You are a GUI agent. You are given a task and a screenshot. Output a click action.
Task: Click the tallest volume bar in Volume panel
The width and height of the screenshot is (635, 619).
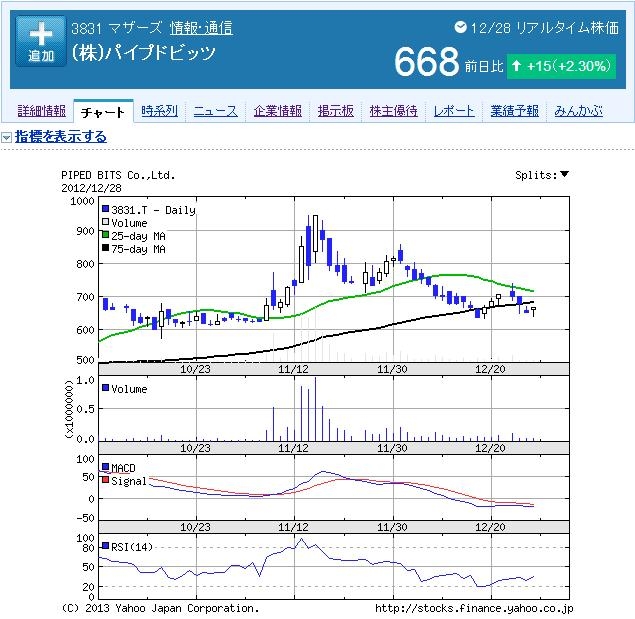(315, 409)
